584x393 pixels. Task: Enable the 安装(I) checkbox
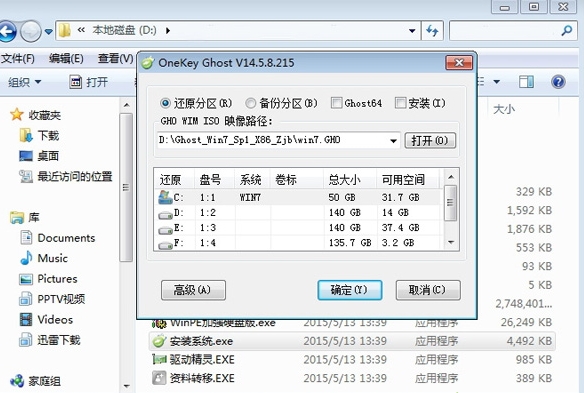click(400, 103)
